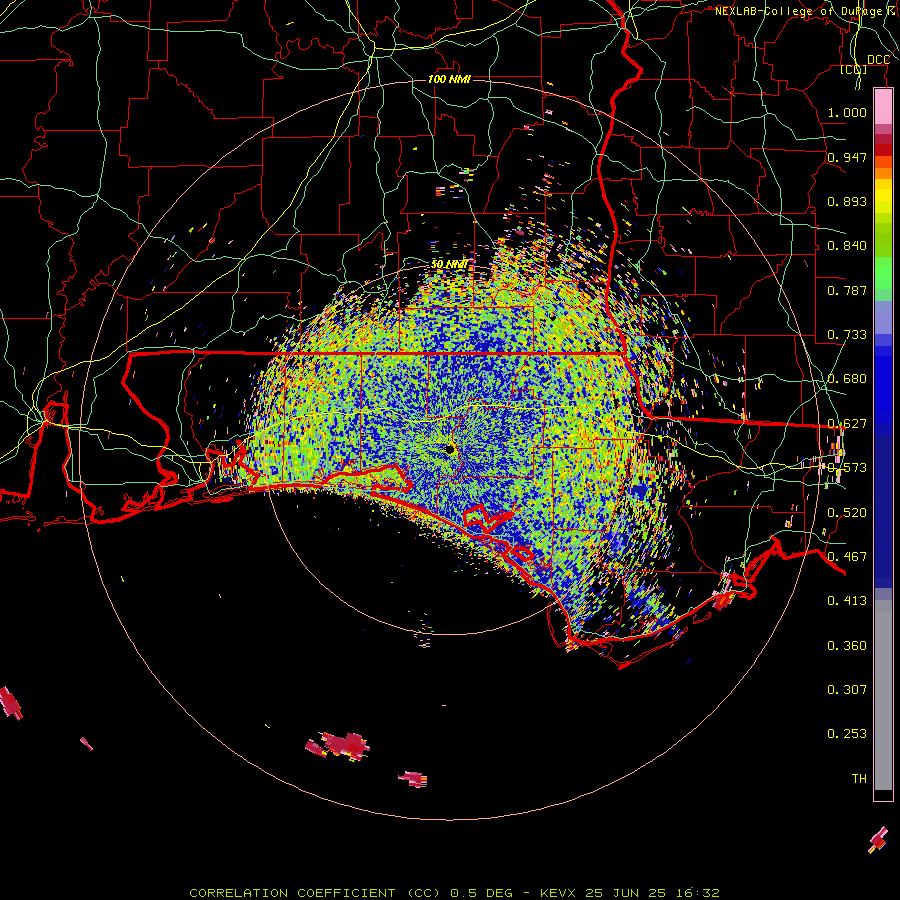Image resolution: width=900 pixels, height=900 pixels.
Task: Select the 0.893 scale value
Action: pyautogui.click(x=847, y=201)
